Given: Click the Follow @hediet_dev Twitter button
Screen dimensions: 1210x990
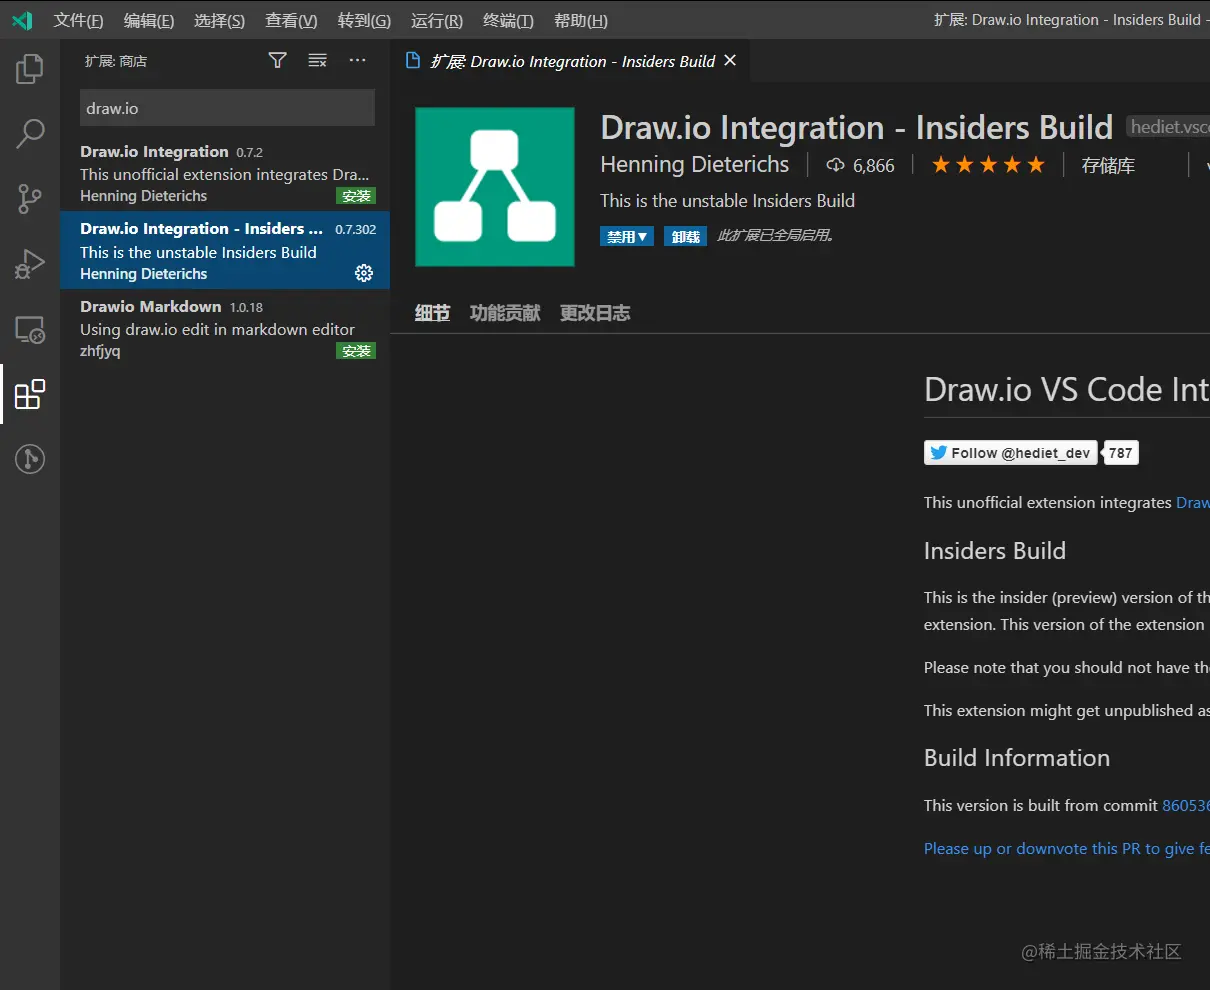Looking at the screenshot, I should [x=1010, y=453].
